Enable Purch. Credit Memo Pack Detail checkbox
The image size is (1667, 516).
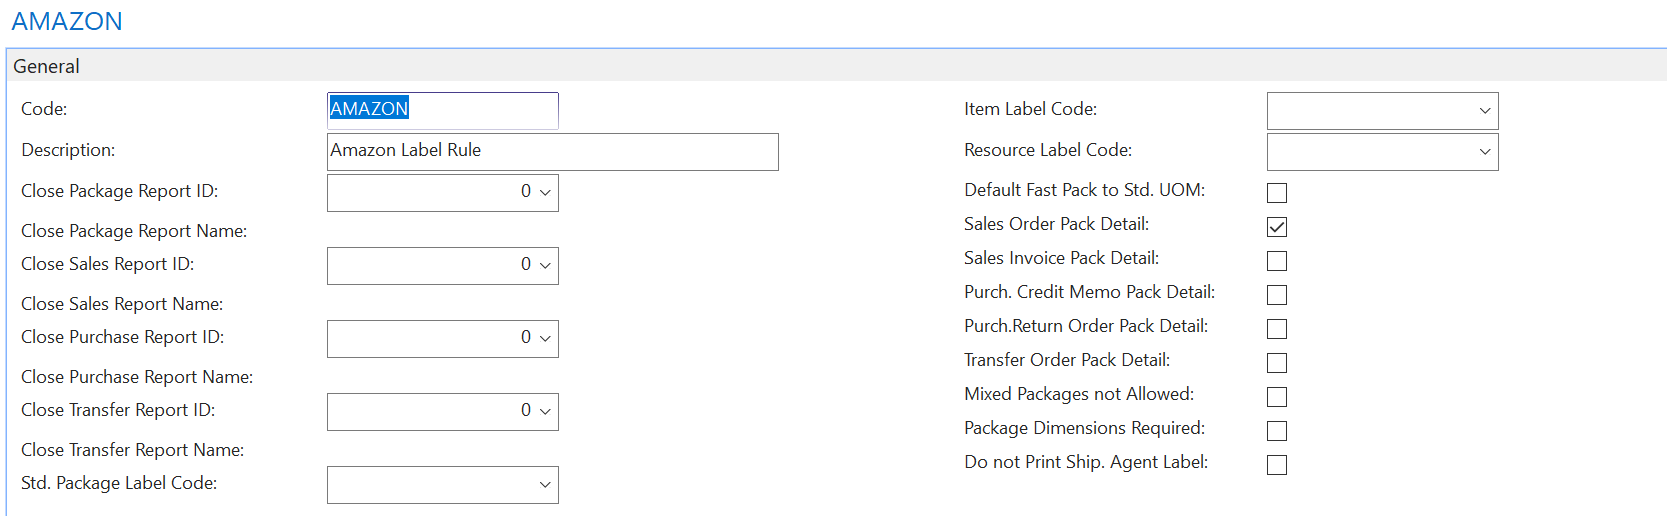tap(1277, 294)
